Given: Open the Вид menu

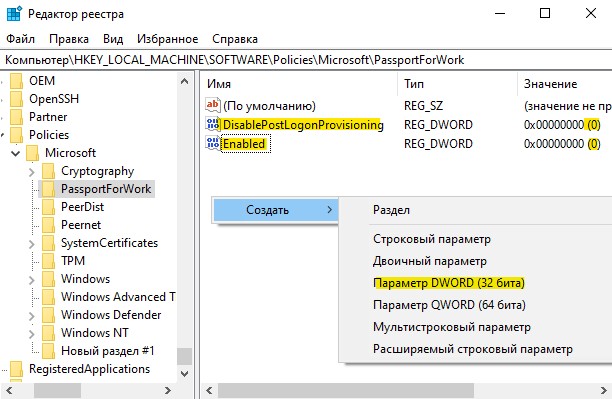Looking at the screenshot, I should [x=113, y=39].
